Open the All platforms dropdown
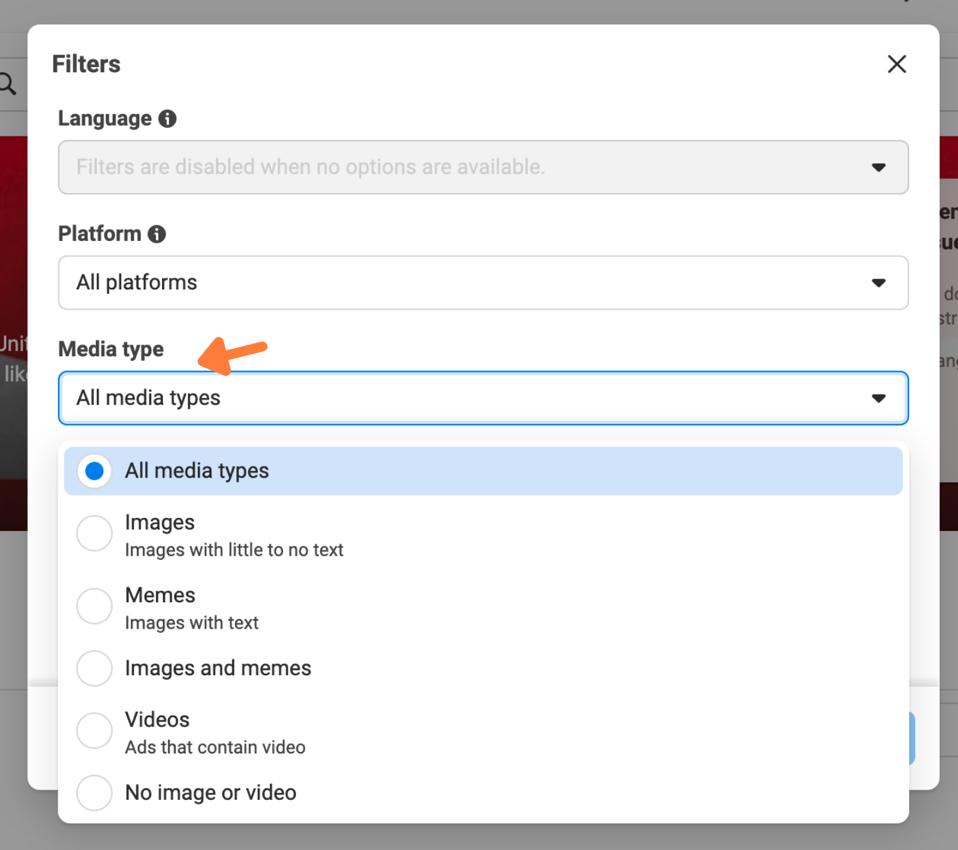The image size is (958, 850). (483, 282)
